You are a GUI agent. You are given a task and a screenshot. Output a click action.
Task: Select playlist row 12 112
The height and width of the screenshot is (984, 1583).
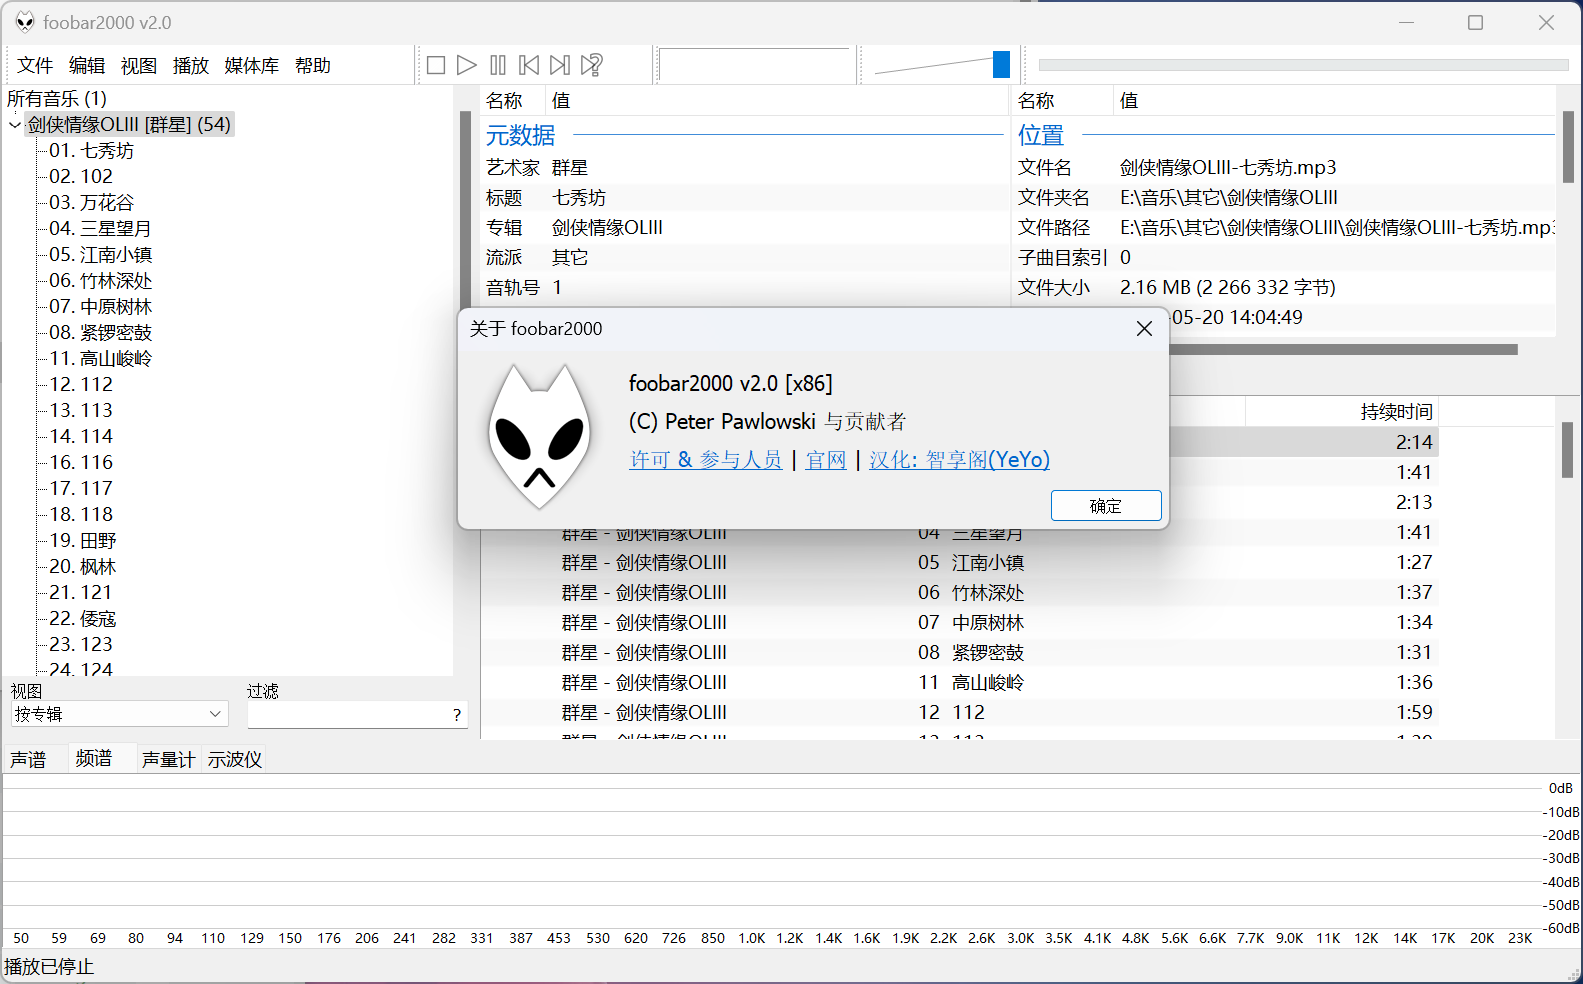pyautogui.click(x=960, y=712)
